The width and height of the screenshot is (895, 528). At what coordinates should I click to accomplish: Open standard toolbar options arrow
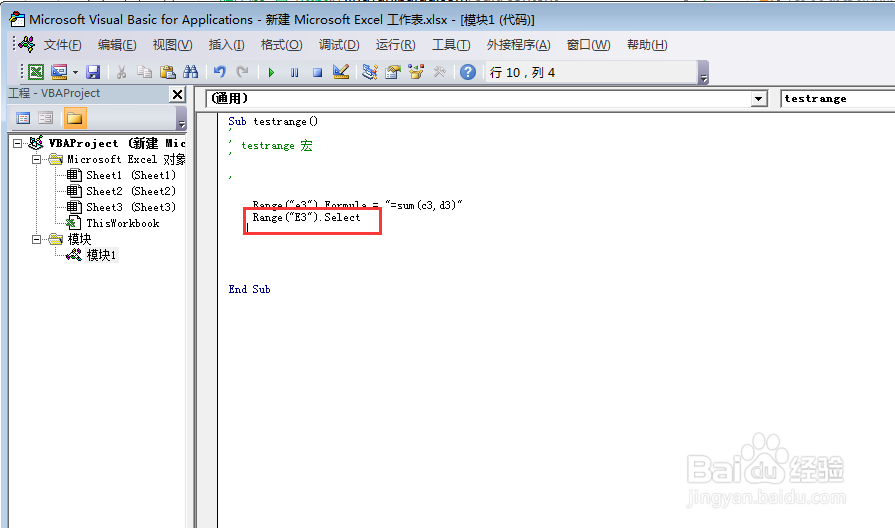(704, 73)
